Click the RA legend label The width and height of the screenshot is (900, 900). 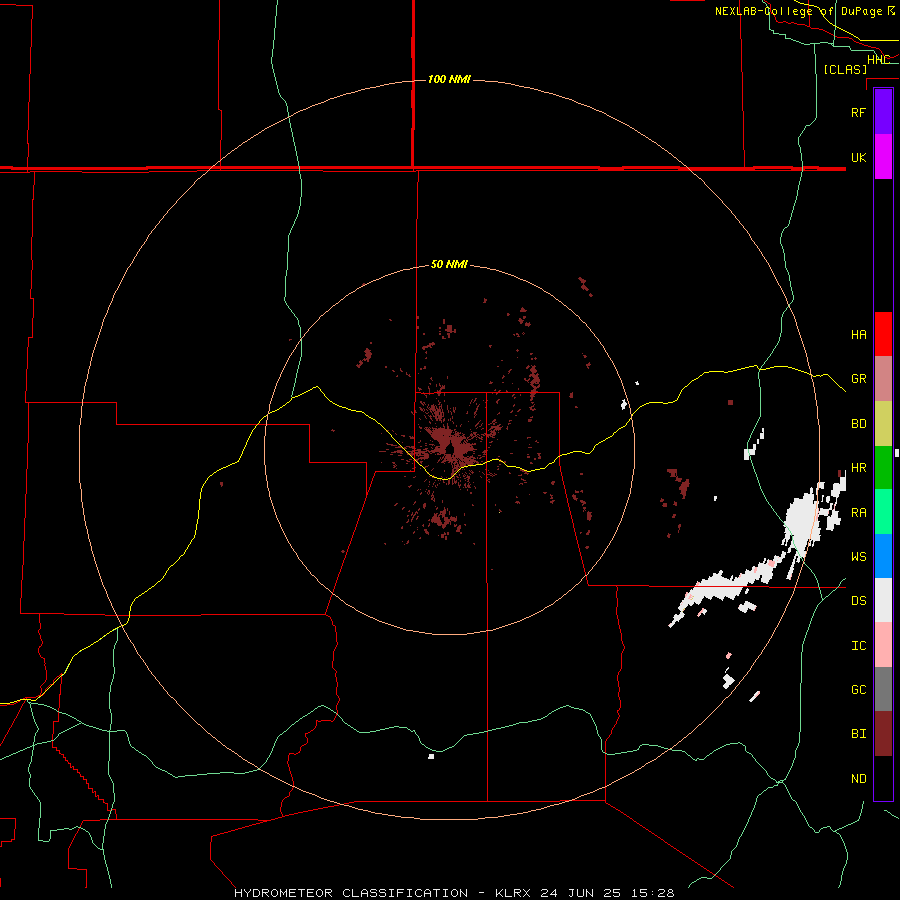tap(858, 512)
